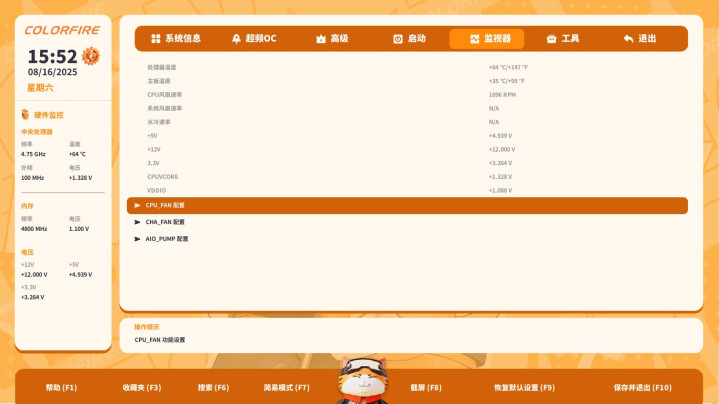Open the 高级 tab

pos(332,39)
